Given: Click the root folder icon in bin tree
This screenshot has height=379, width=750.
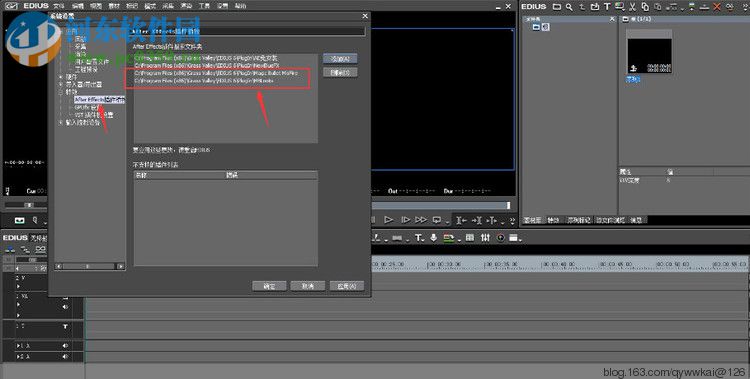Looking at the screenshot, I should coord(536,27).
